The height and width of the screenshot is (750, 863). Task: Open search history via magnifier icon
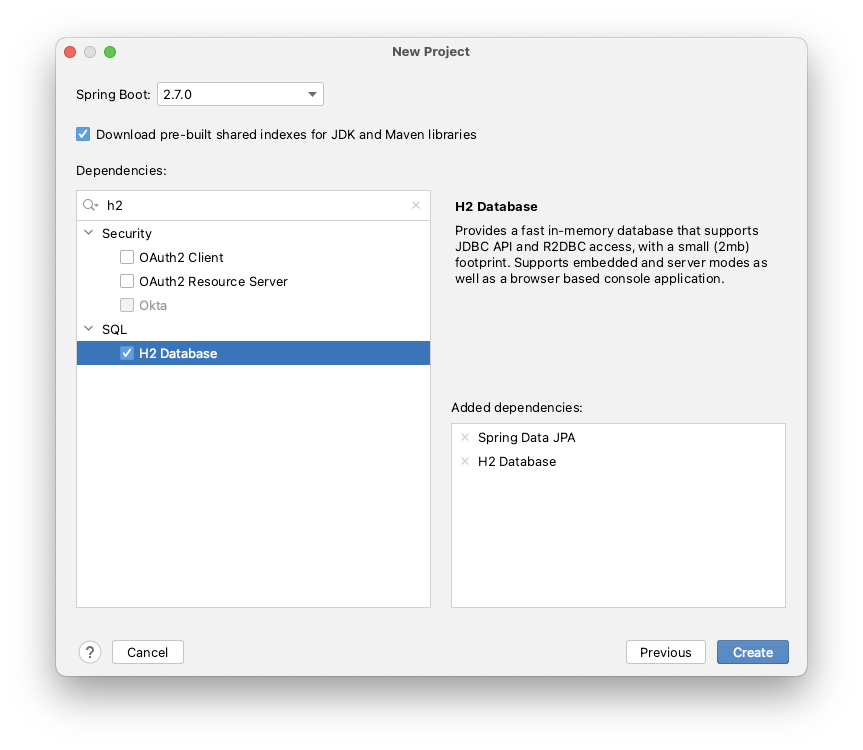[91, 205]
